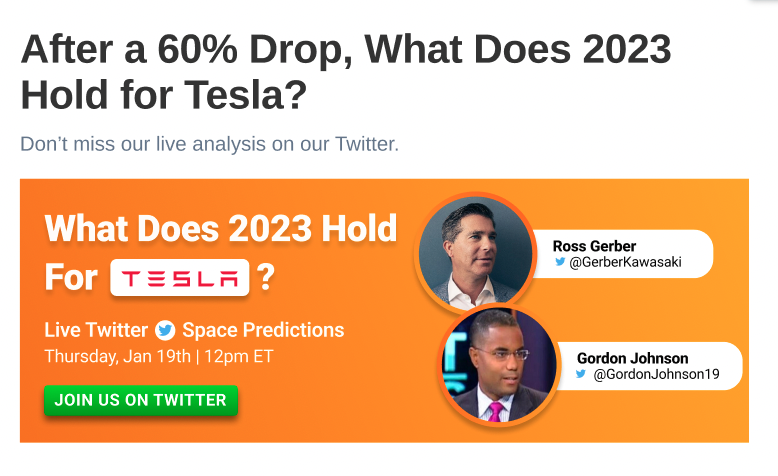Click the @GerberKawasaki Twitter handle
The image size is (778, 476).
pos(625,262)
